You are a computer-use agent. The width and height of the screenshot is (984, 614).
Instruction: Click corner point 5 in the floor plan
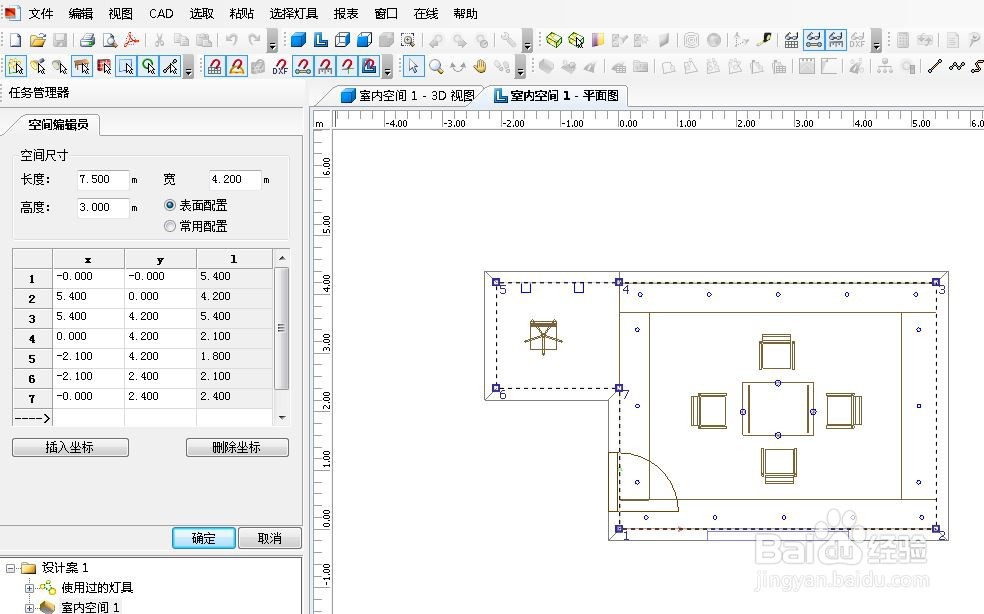point(496,283)
